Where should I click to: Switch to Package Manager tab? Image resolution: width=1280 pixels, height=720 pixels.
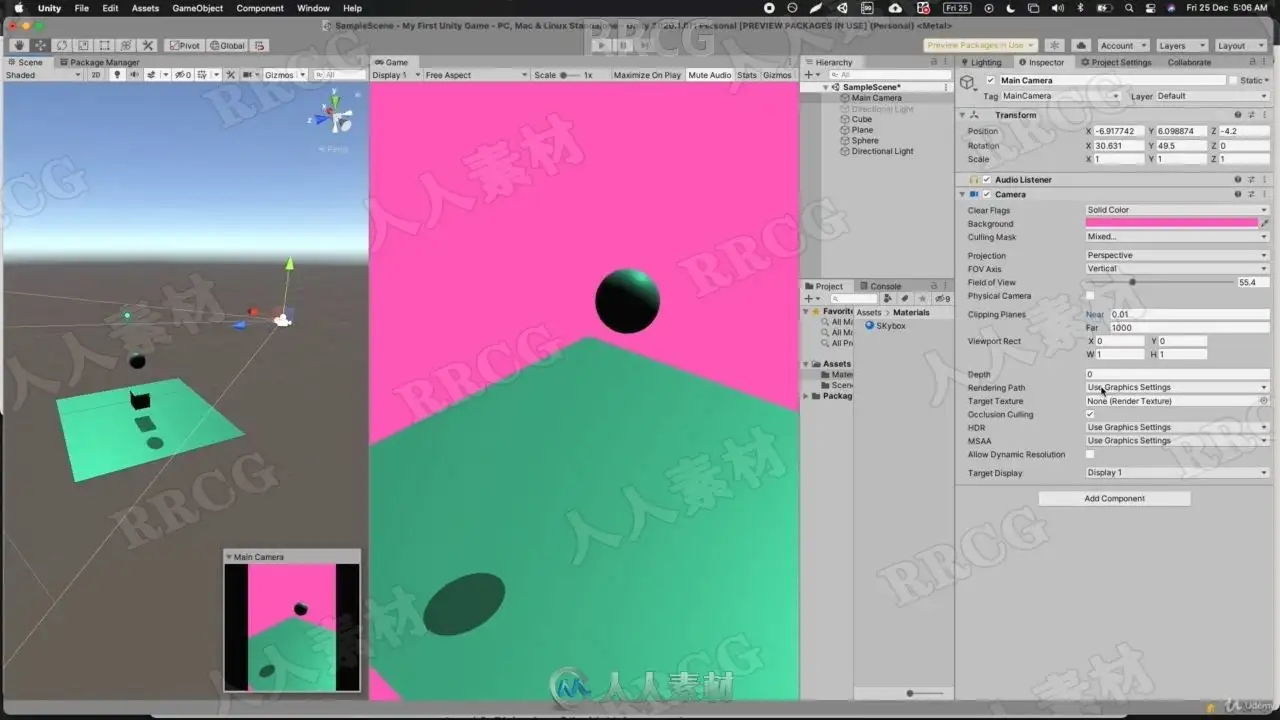(98, 62)
